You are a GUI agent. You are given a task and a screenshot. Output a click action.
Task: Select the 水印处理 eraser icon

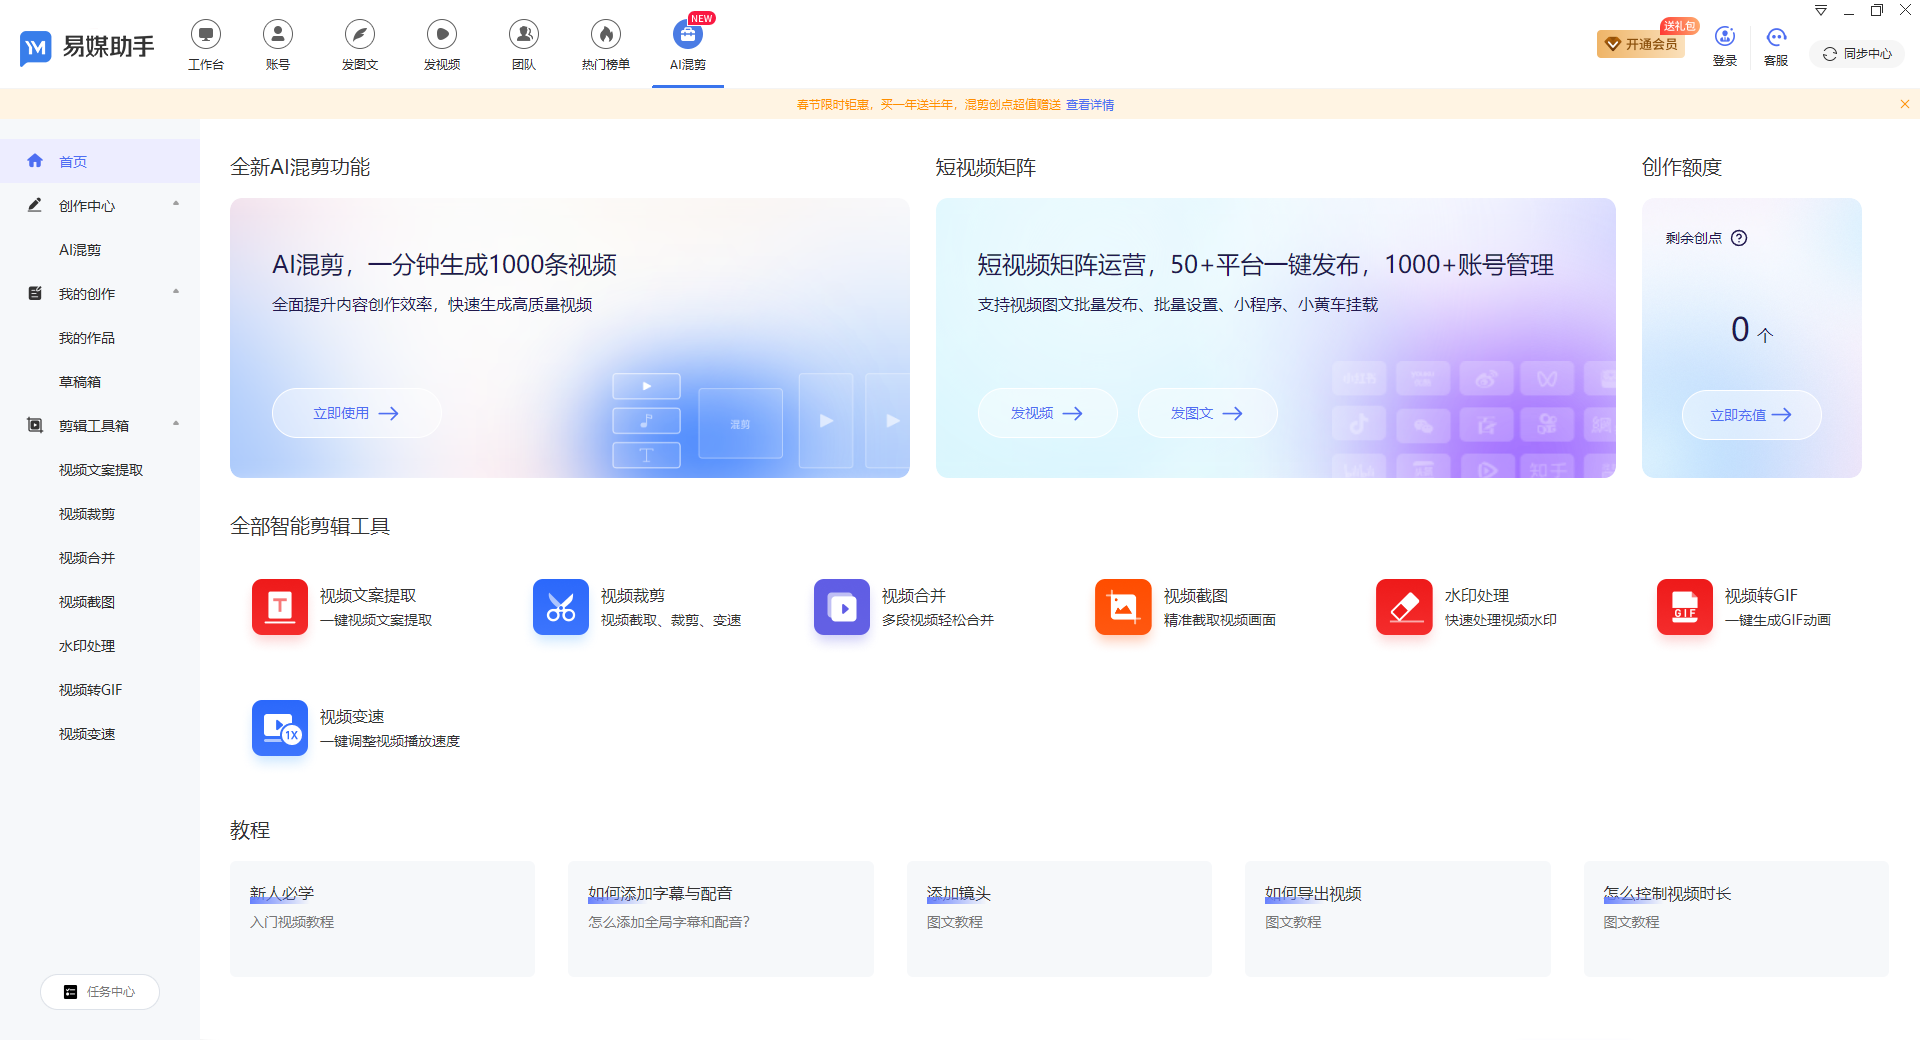pyautogui.click(x=1403, y=607)
